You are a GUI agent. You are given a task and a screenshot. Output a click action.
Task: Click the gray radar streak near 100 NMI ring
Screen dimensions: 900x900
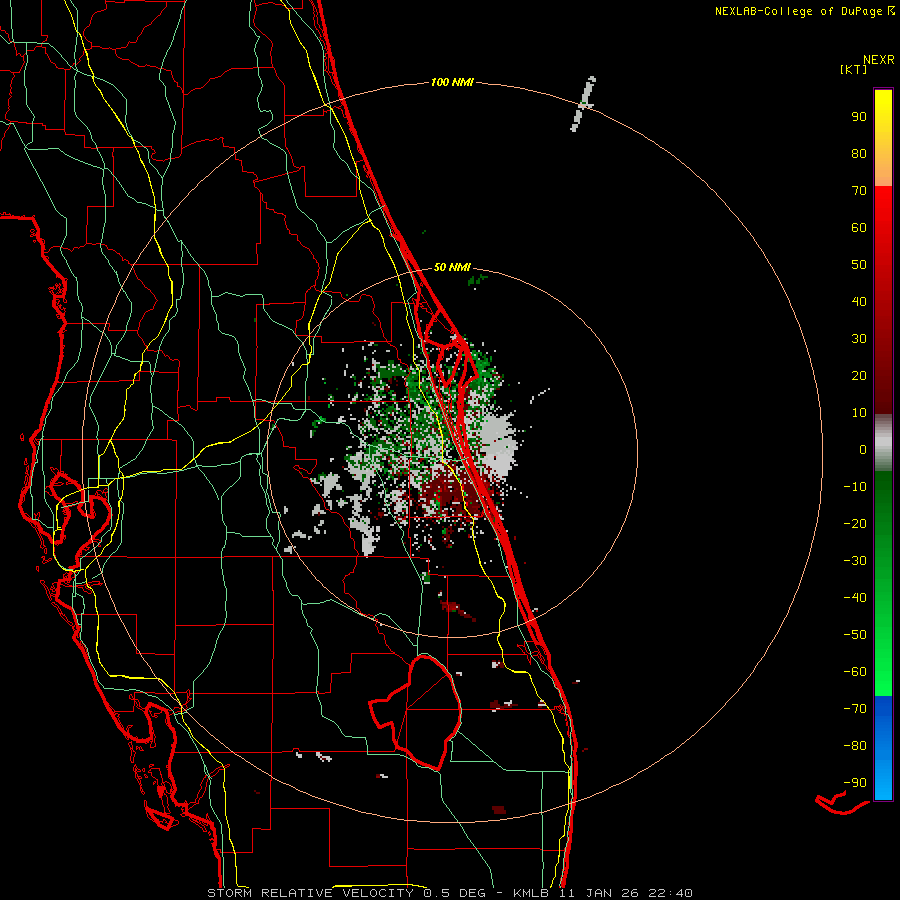[583, 104]
